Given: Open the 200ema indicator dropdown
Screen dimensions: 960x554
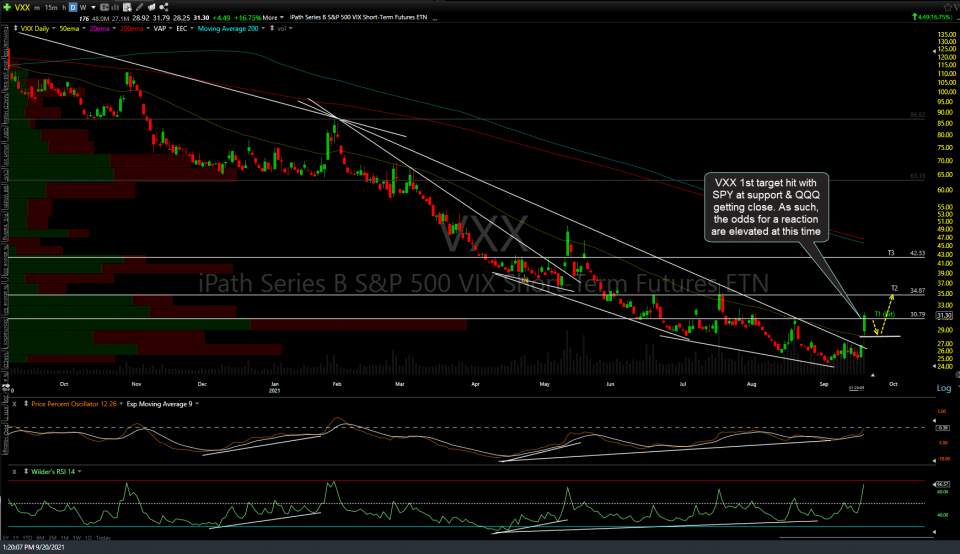Looking at the screenshot, I should coord(148,28).
